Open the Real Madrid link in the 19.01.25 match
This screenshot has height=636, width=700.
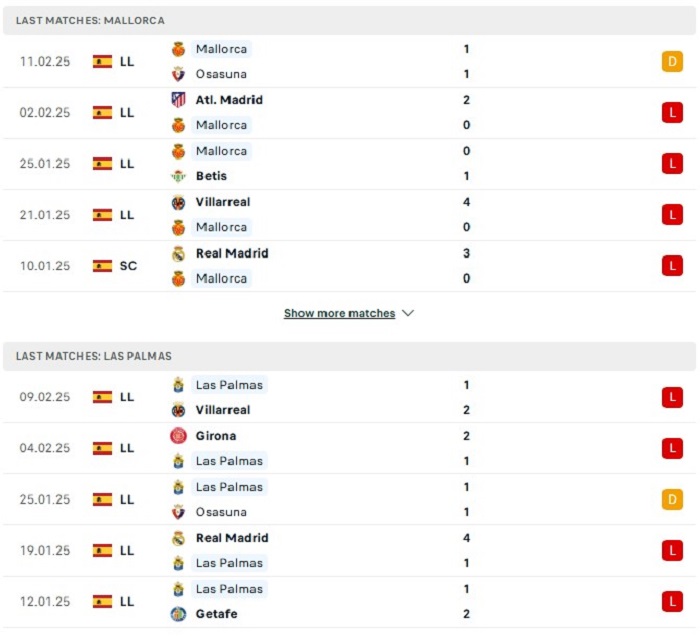(x=232, y=538)
